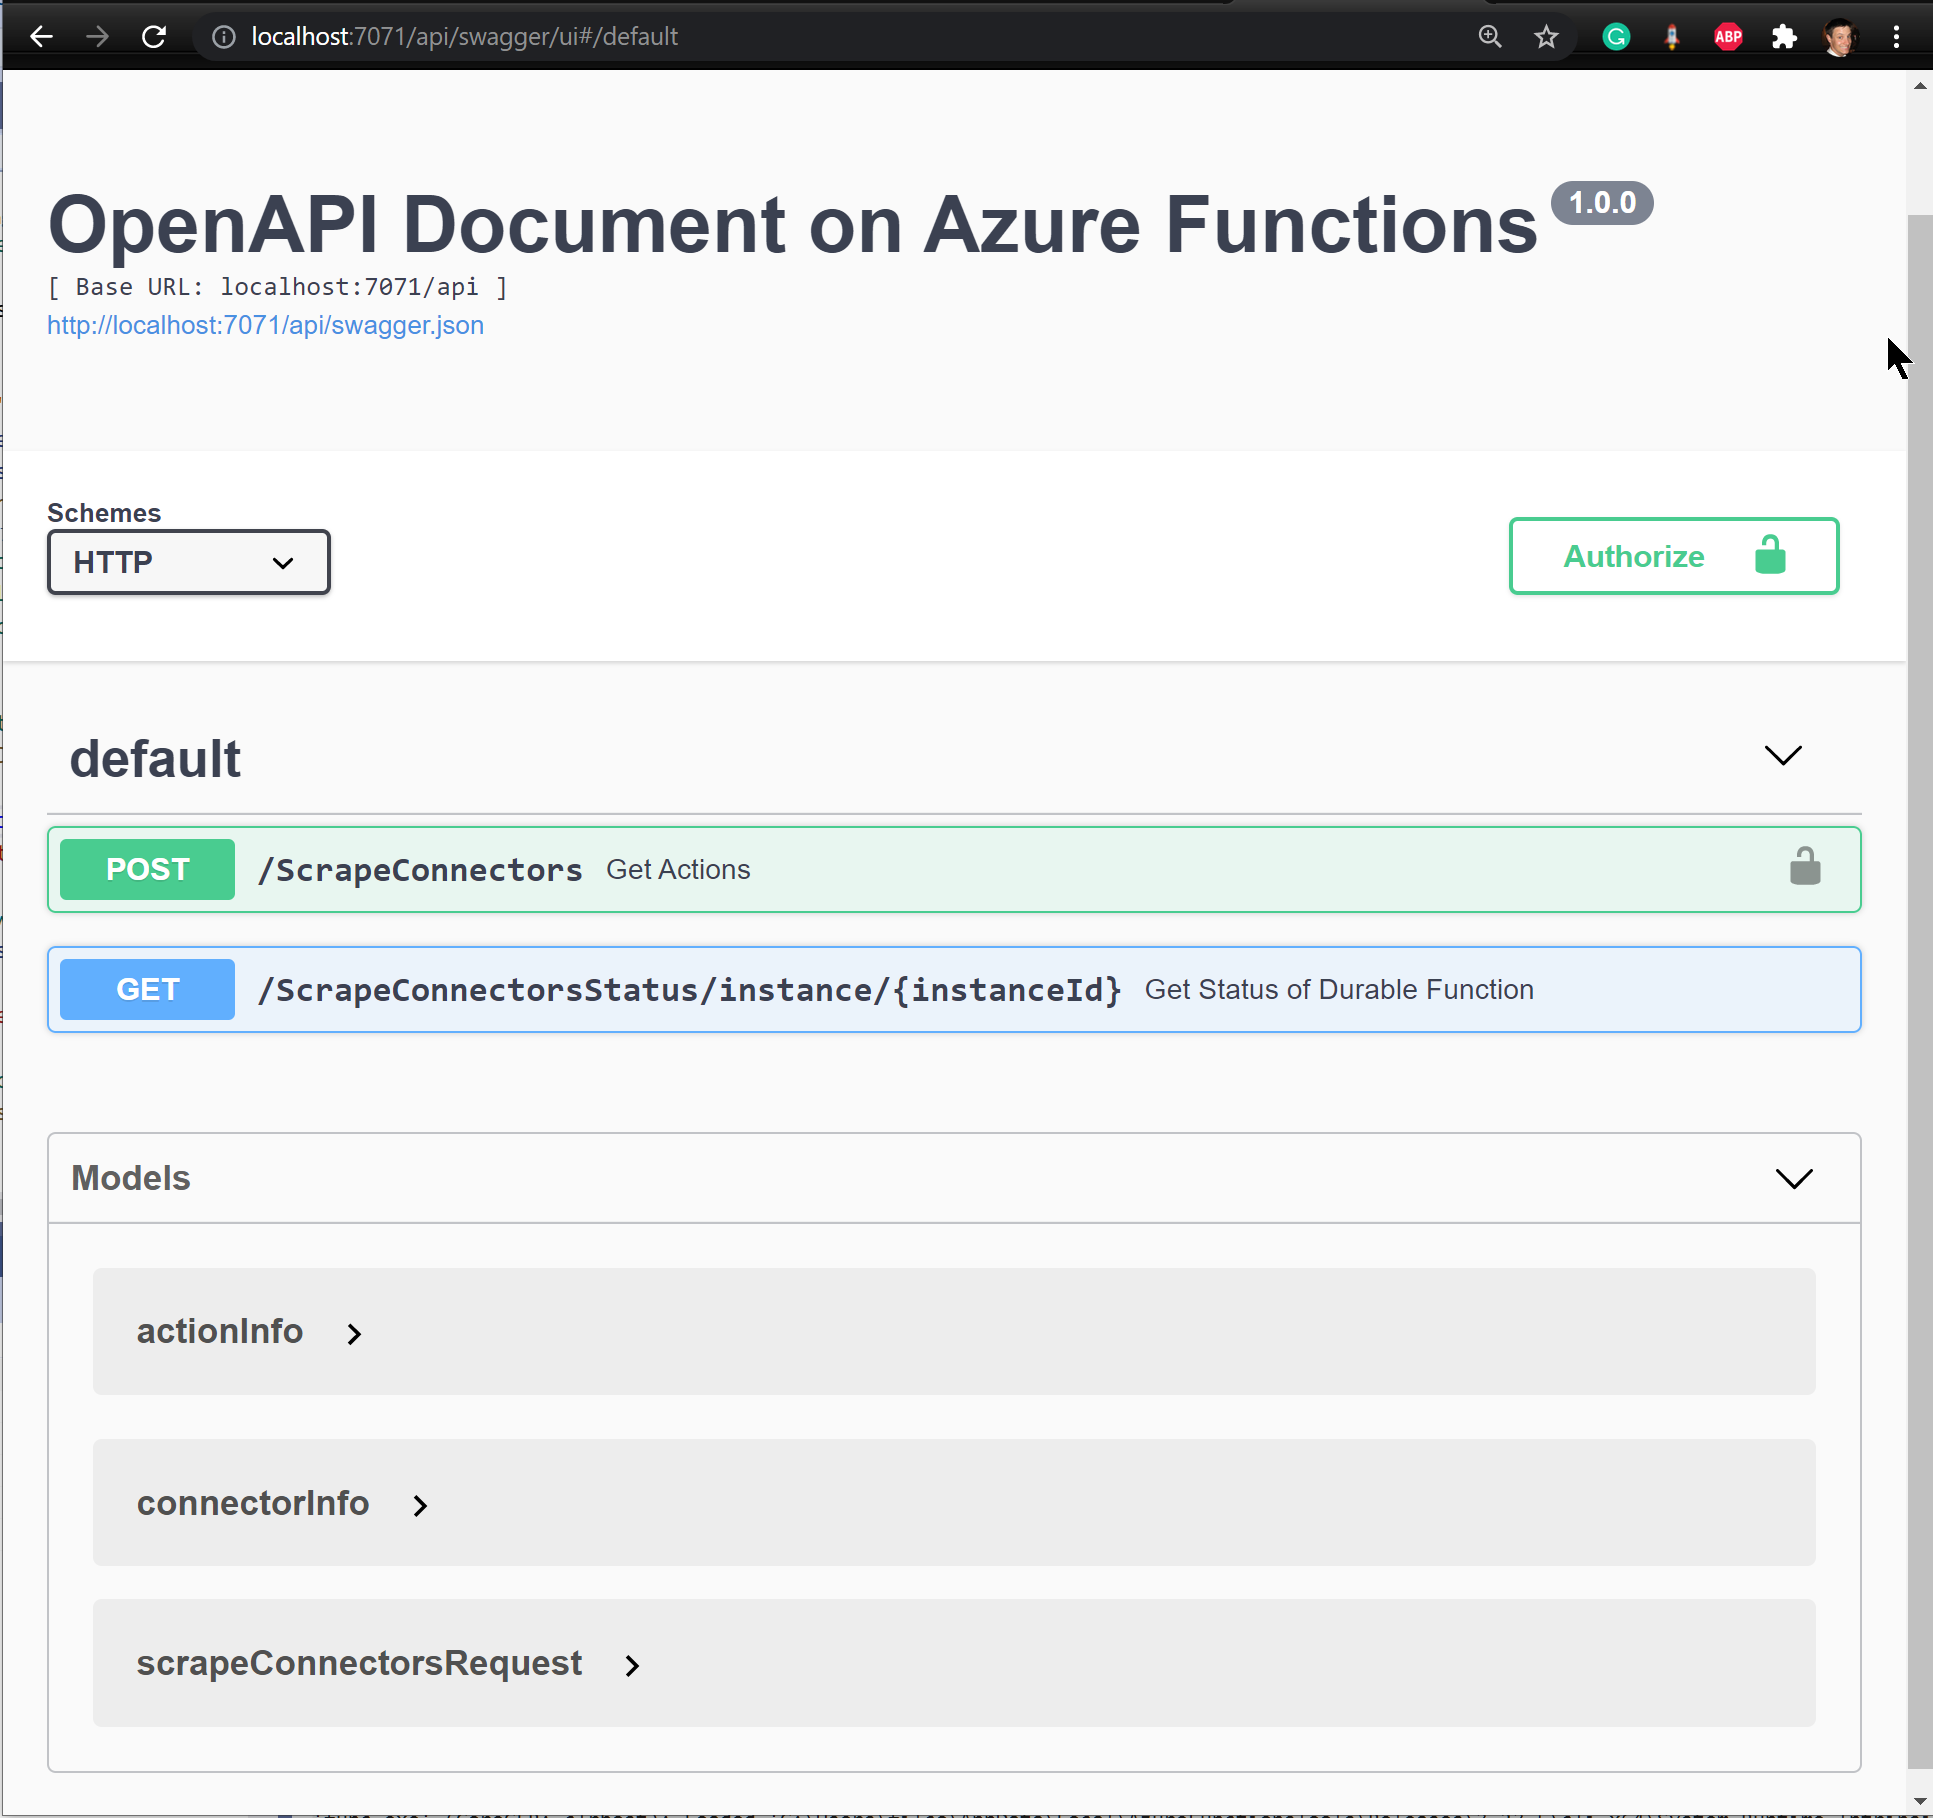Open the Extensions puzzle piece menu
1933x1818 pixels.
click(1784, 37)
